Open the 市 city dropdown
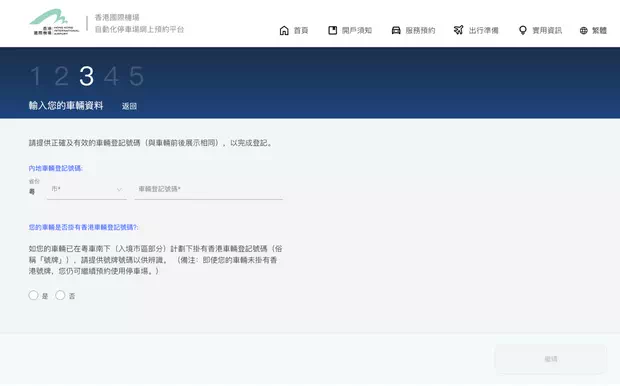 (x=87, y=189)
